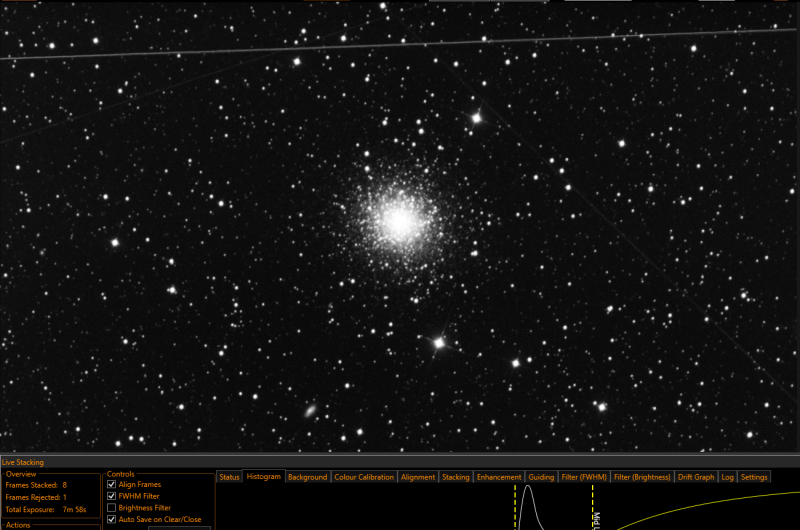The width and height of the screenshot is (800, 530).
Task: Click the Actions group label
Action: pyautogui.click(x=18, y=525)
